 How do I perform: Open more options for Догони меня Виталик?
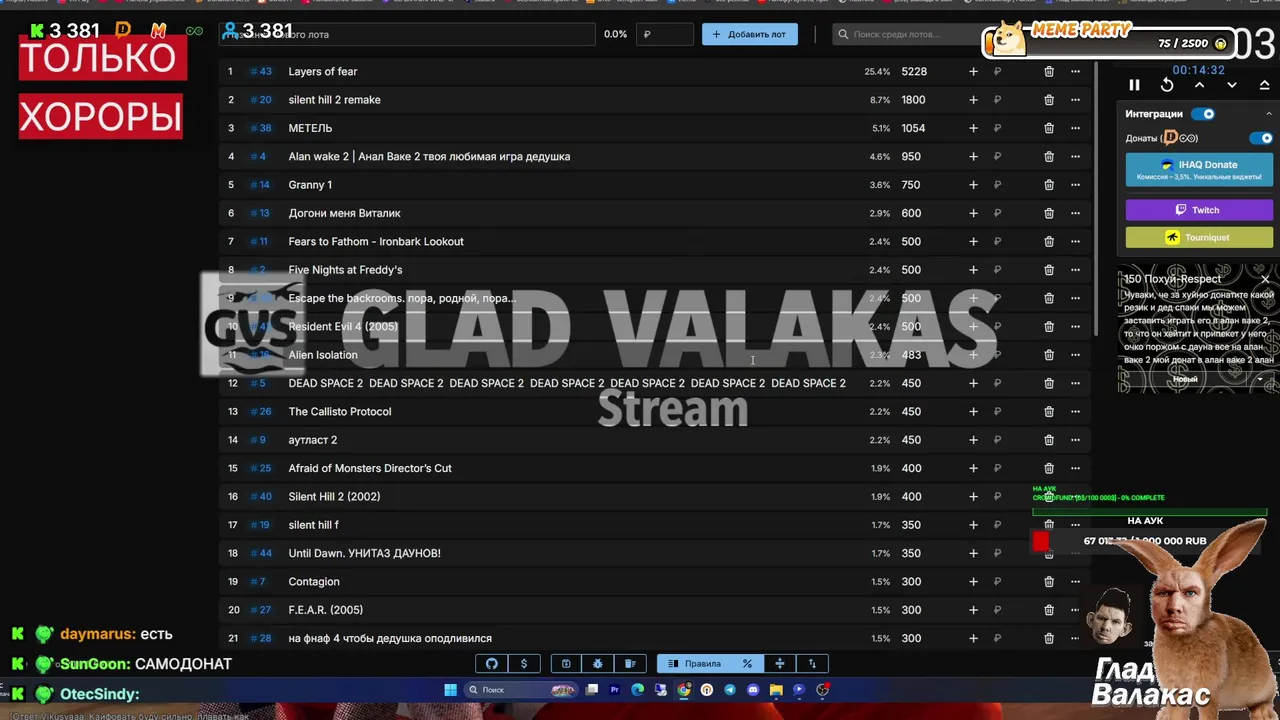pos(1075,213)
